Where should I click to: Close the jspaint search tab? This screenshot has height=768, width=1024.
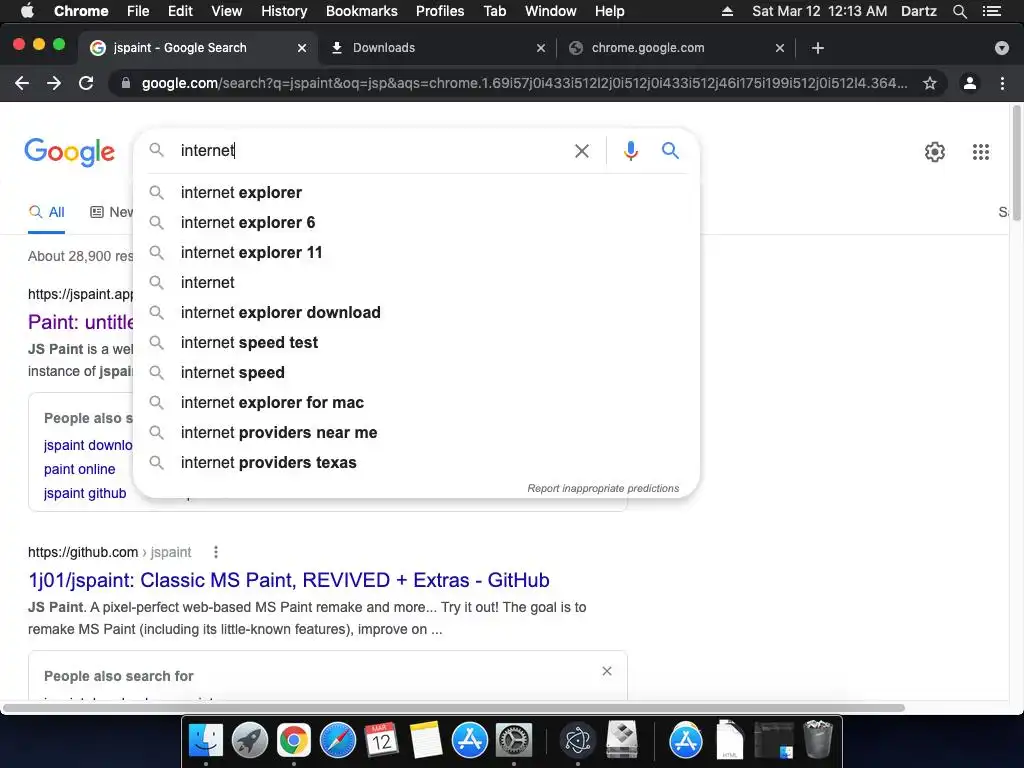[x=302, y=48]
